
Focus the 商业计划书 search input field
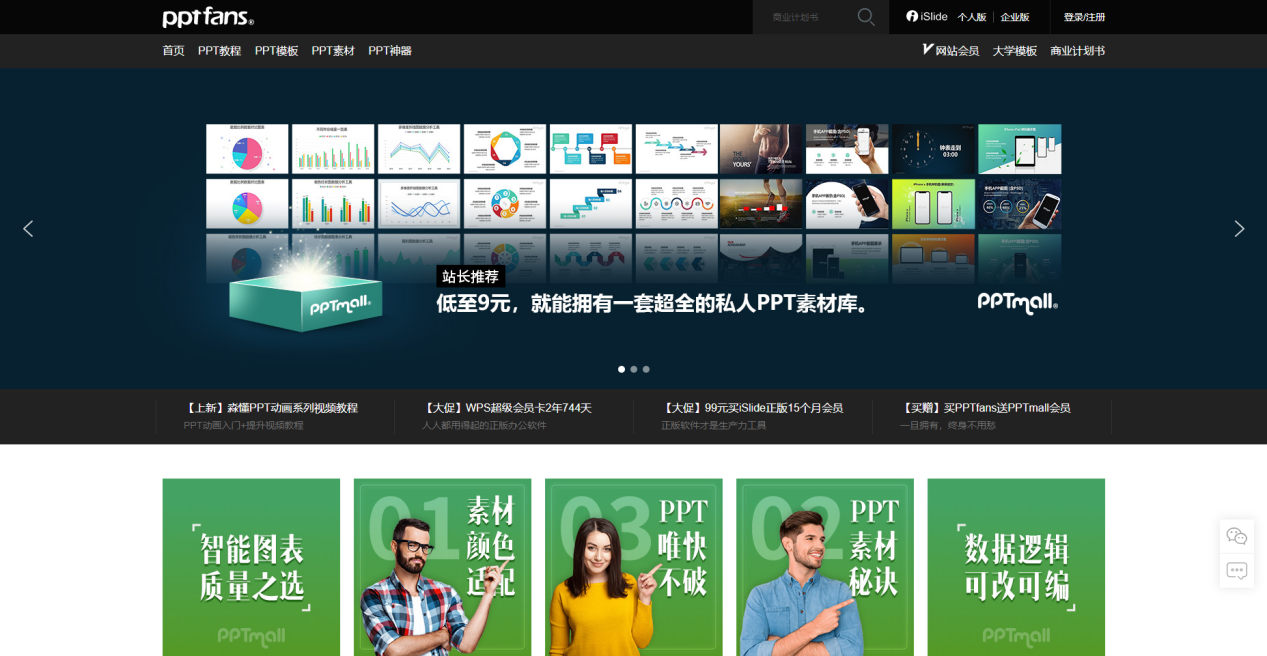pos(805,17)
